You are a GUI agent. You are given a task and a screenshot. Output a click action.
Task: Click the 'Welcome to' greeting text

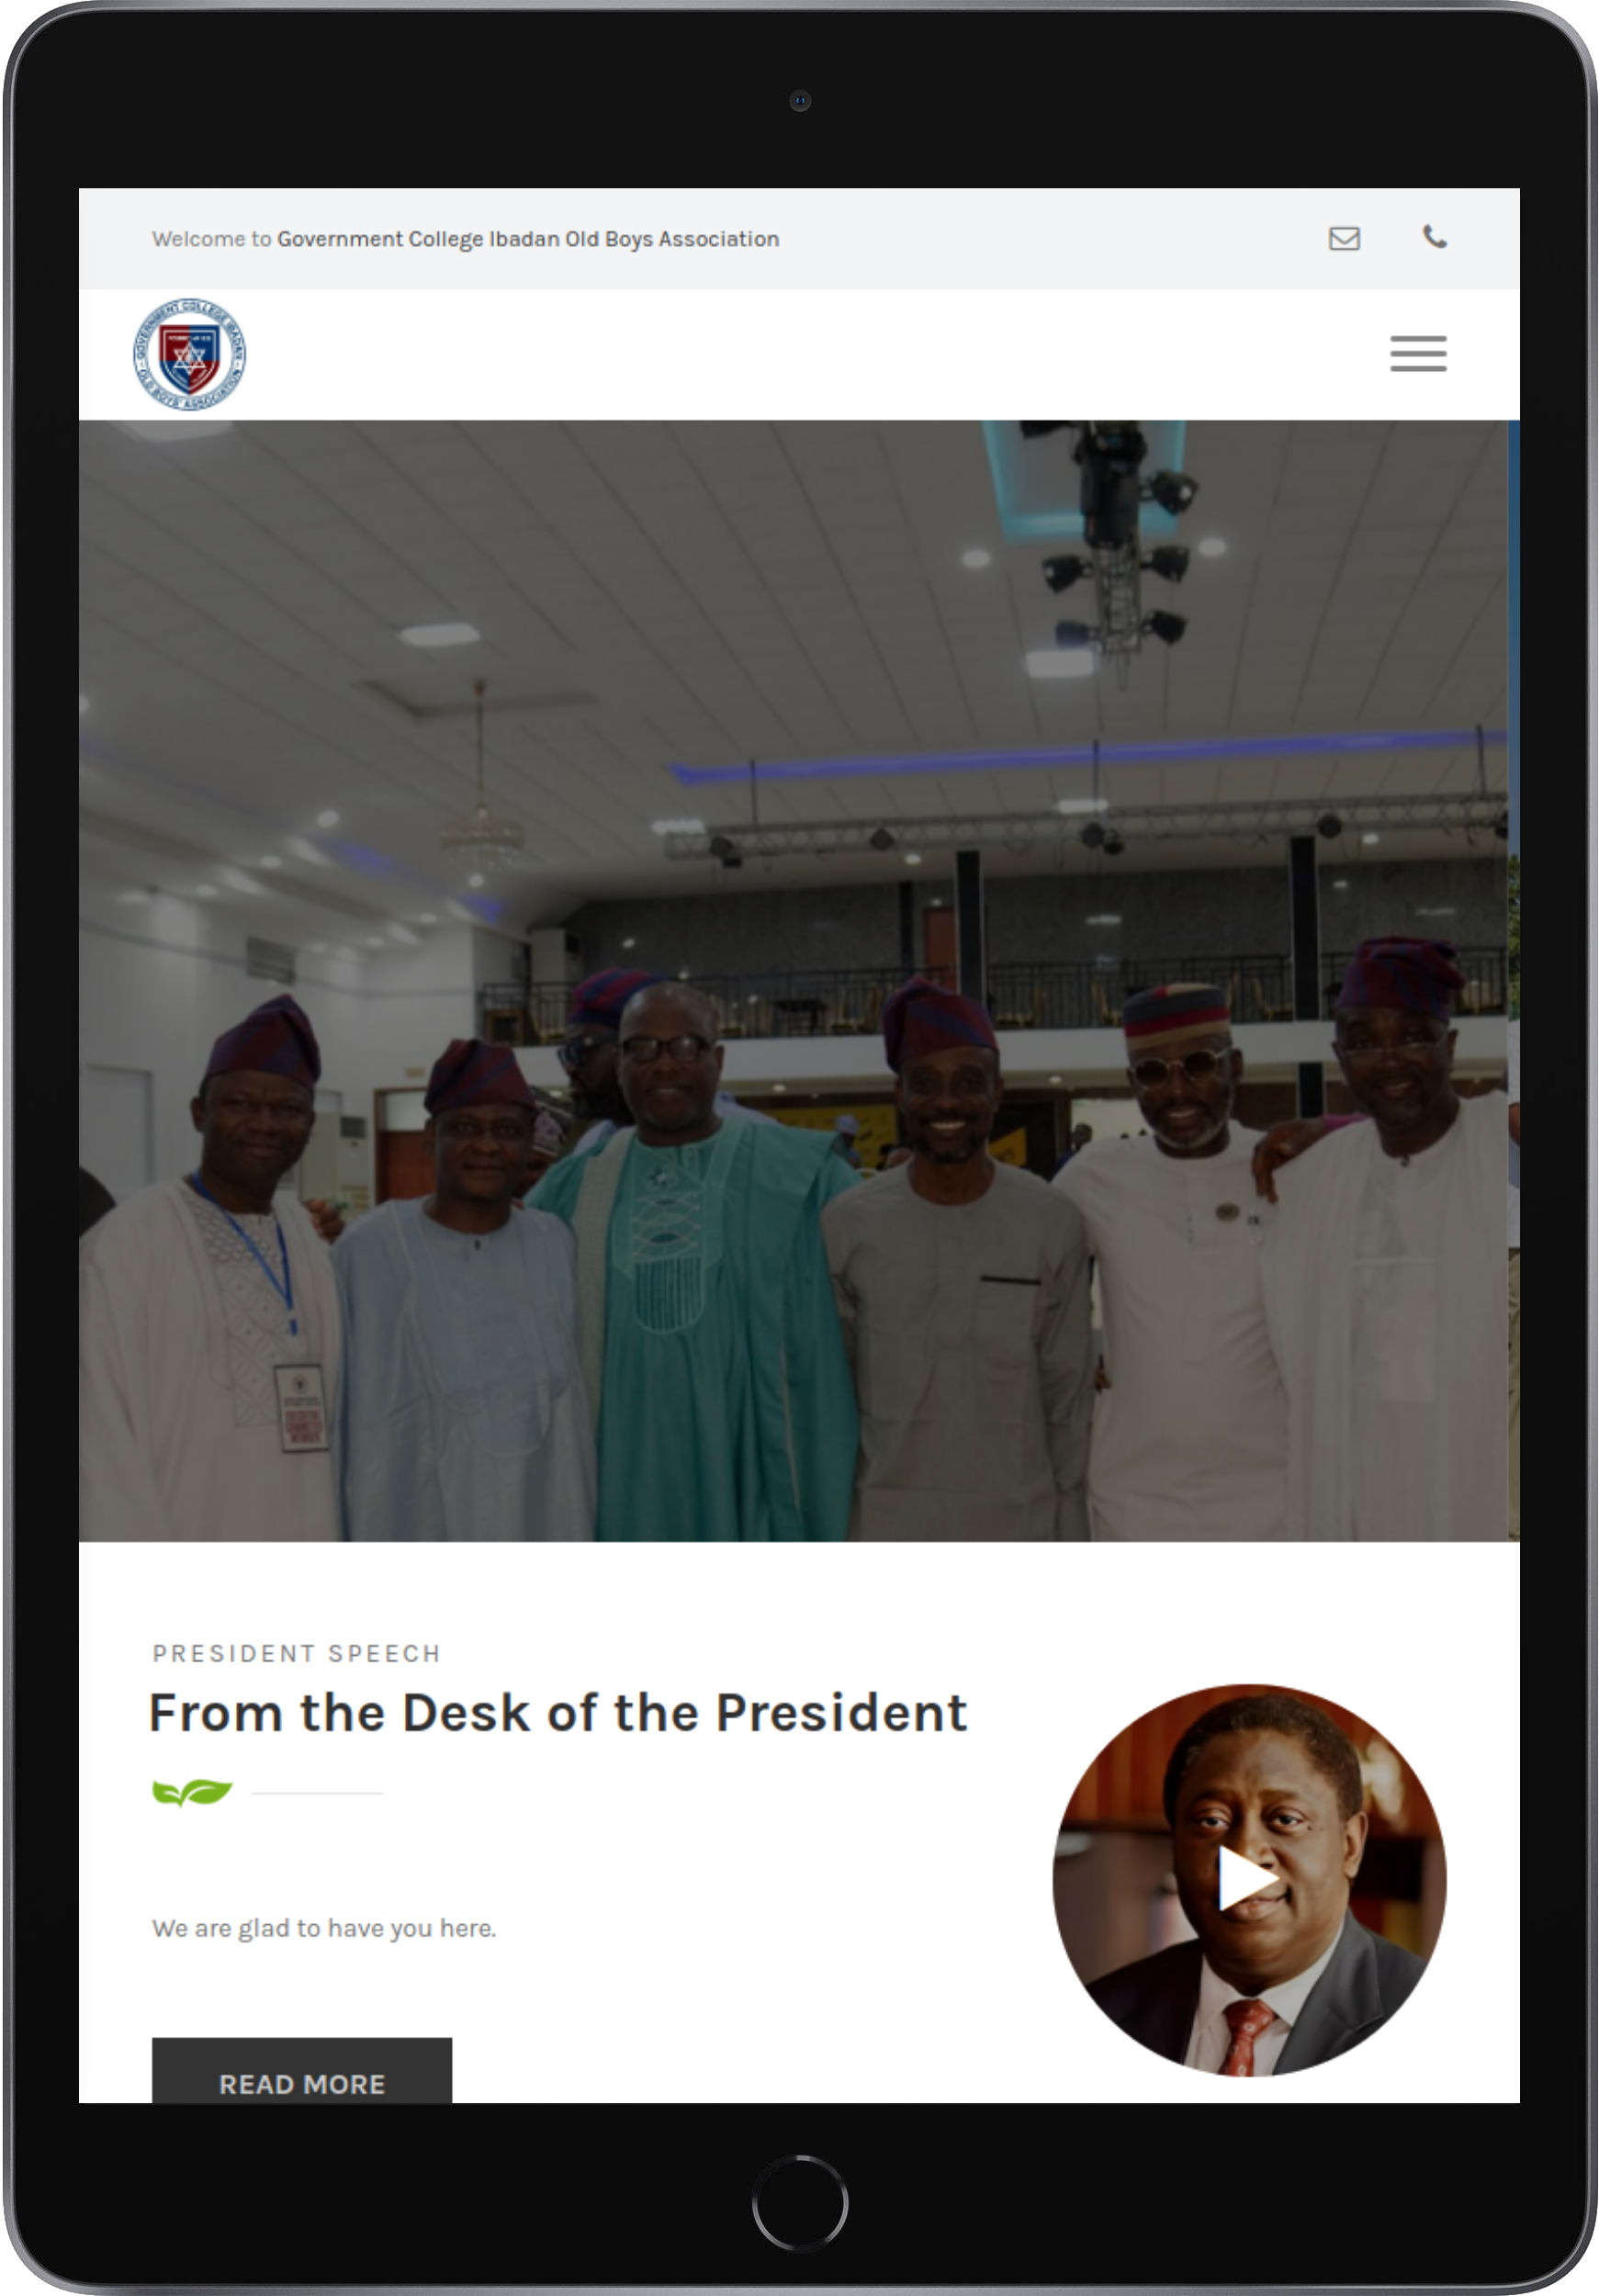(x=211, y=239)
